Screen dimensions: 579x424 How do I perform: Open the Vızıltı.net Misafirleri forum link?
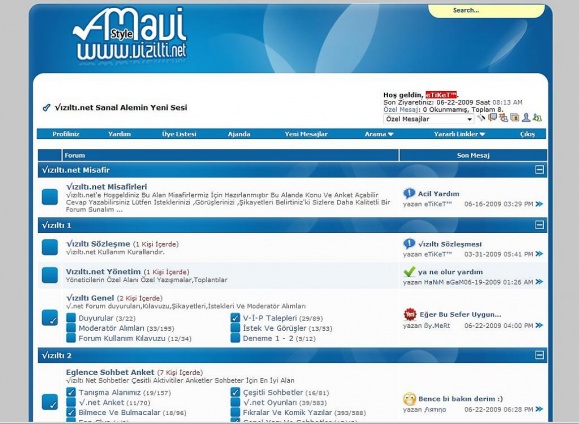point(106,187)
